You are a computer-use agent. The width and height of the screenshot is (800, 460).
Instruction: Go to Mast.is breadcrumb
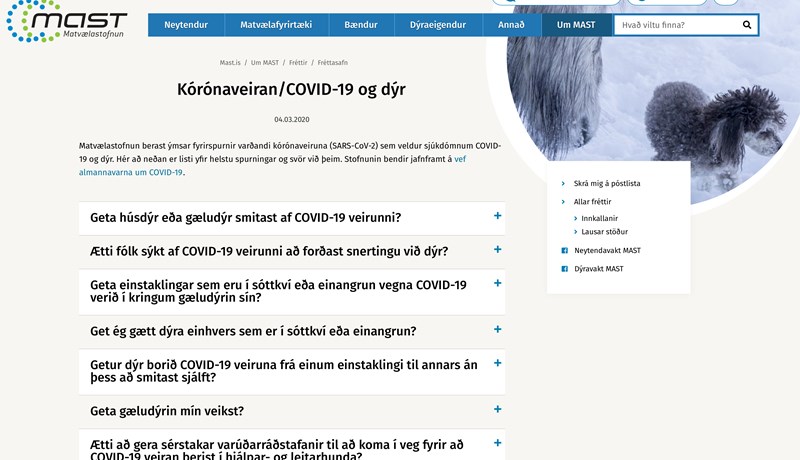point(230,63)
